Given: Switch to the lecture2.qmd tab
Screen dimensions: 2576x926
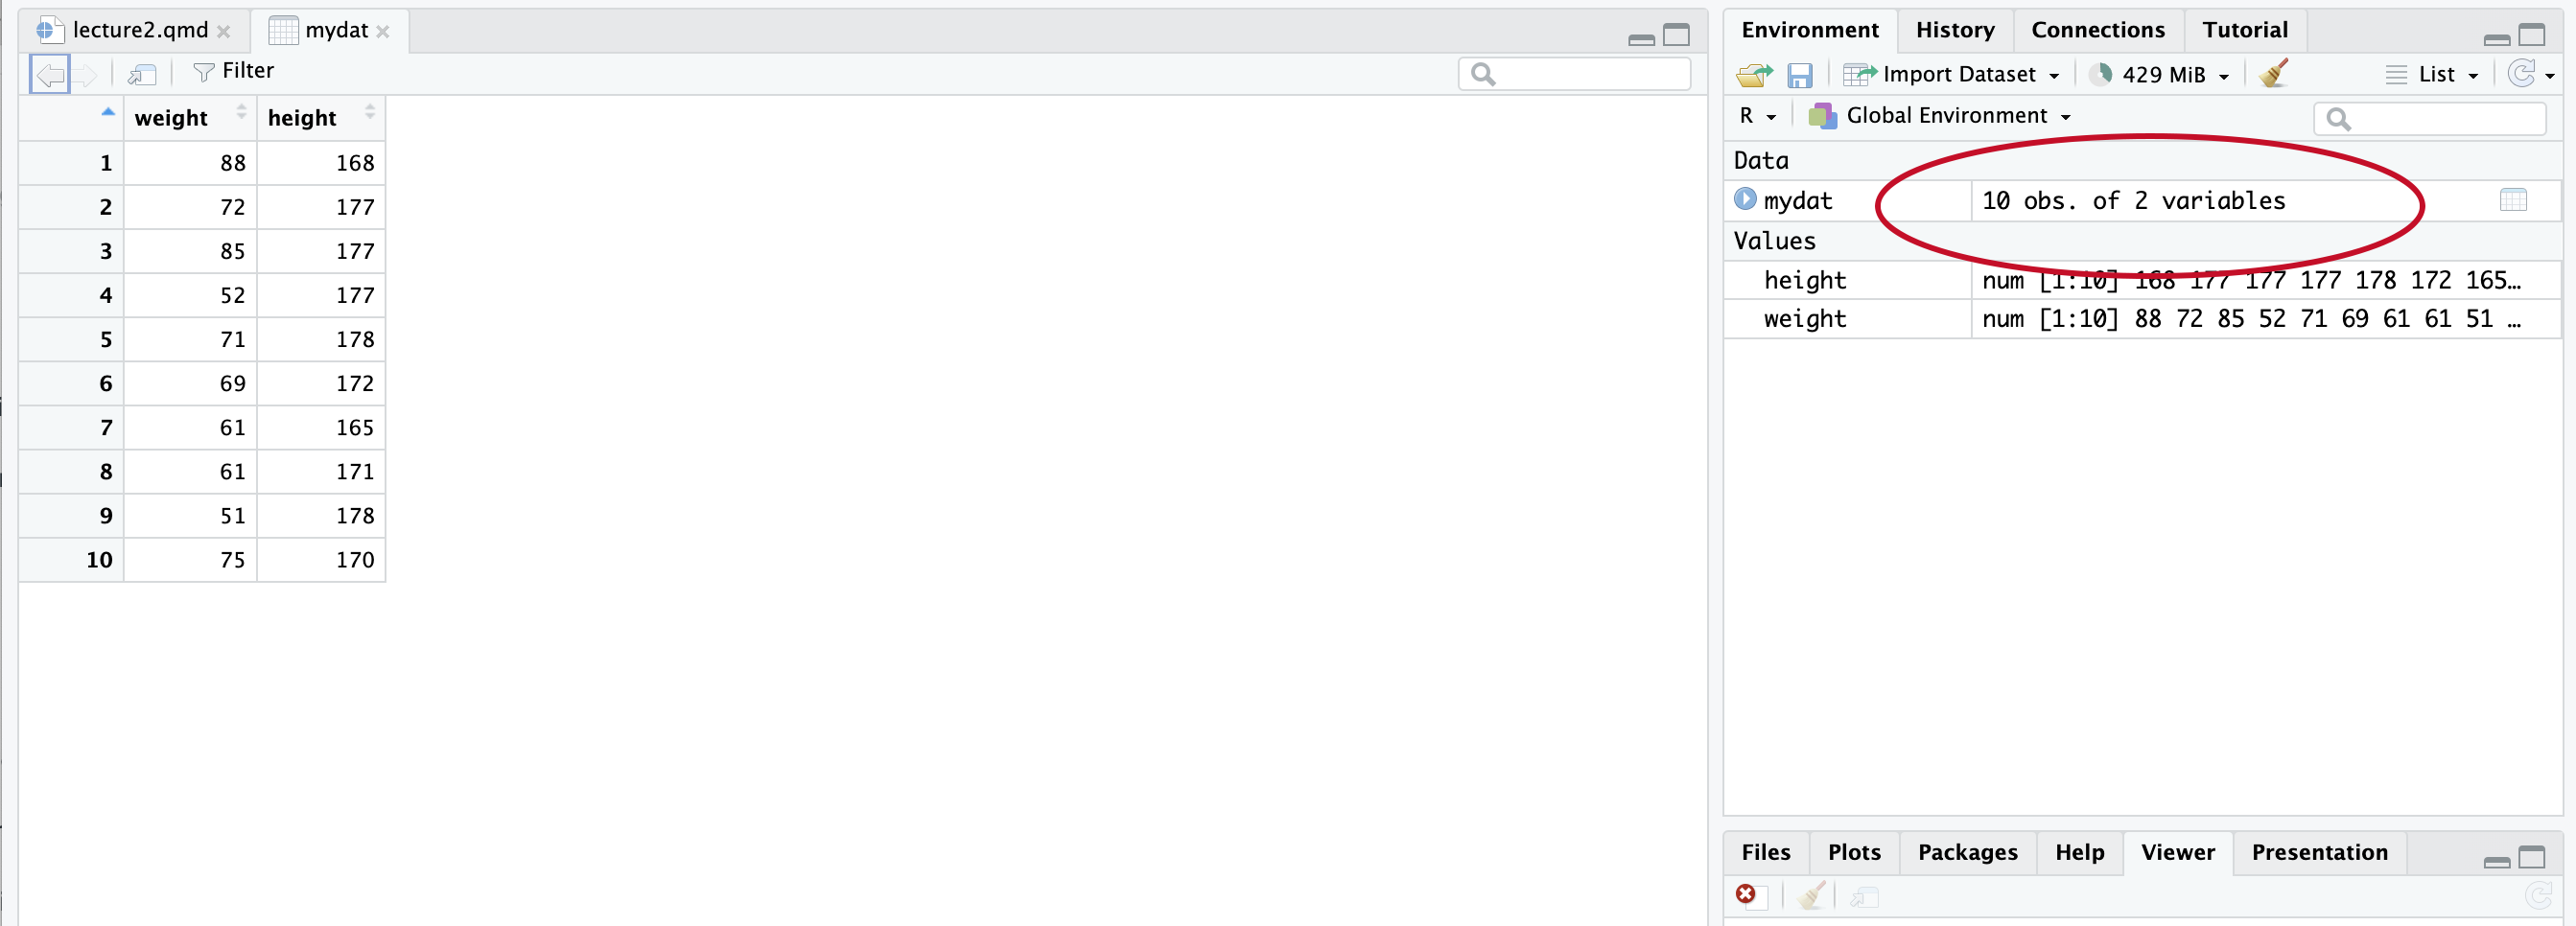Looking at the screenshot, I should pos(139,30).
